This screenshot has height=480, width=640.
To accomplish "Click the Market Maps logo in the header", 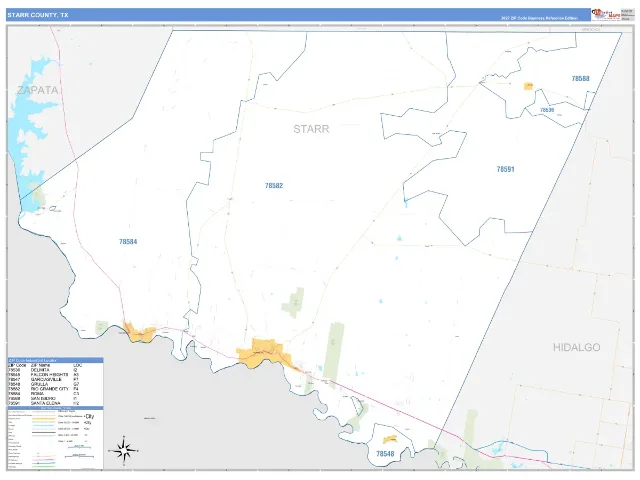I will tap(606, 15).
